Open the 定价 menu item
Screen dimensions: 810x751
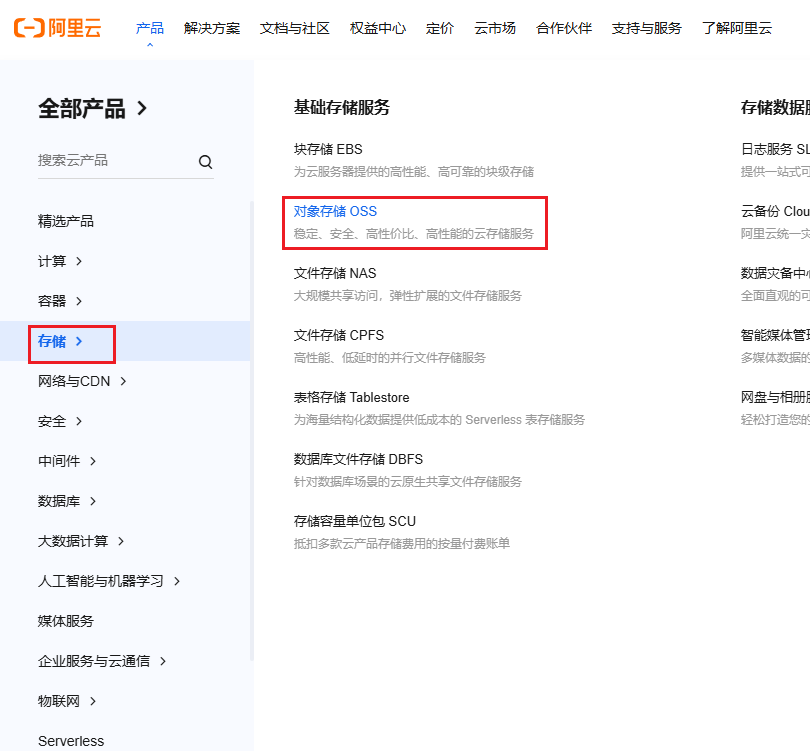point(440,28)
